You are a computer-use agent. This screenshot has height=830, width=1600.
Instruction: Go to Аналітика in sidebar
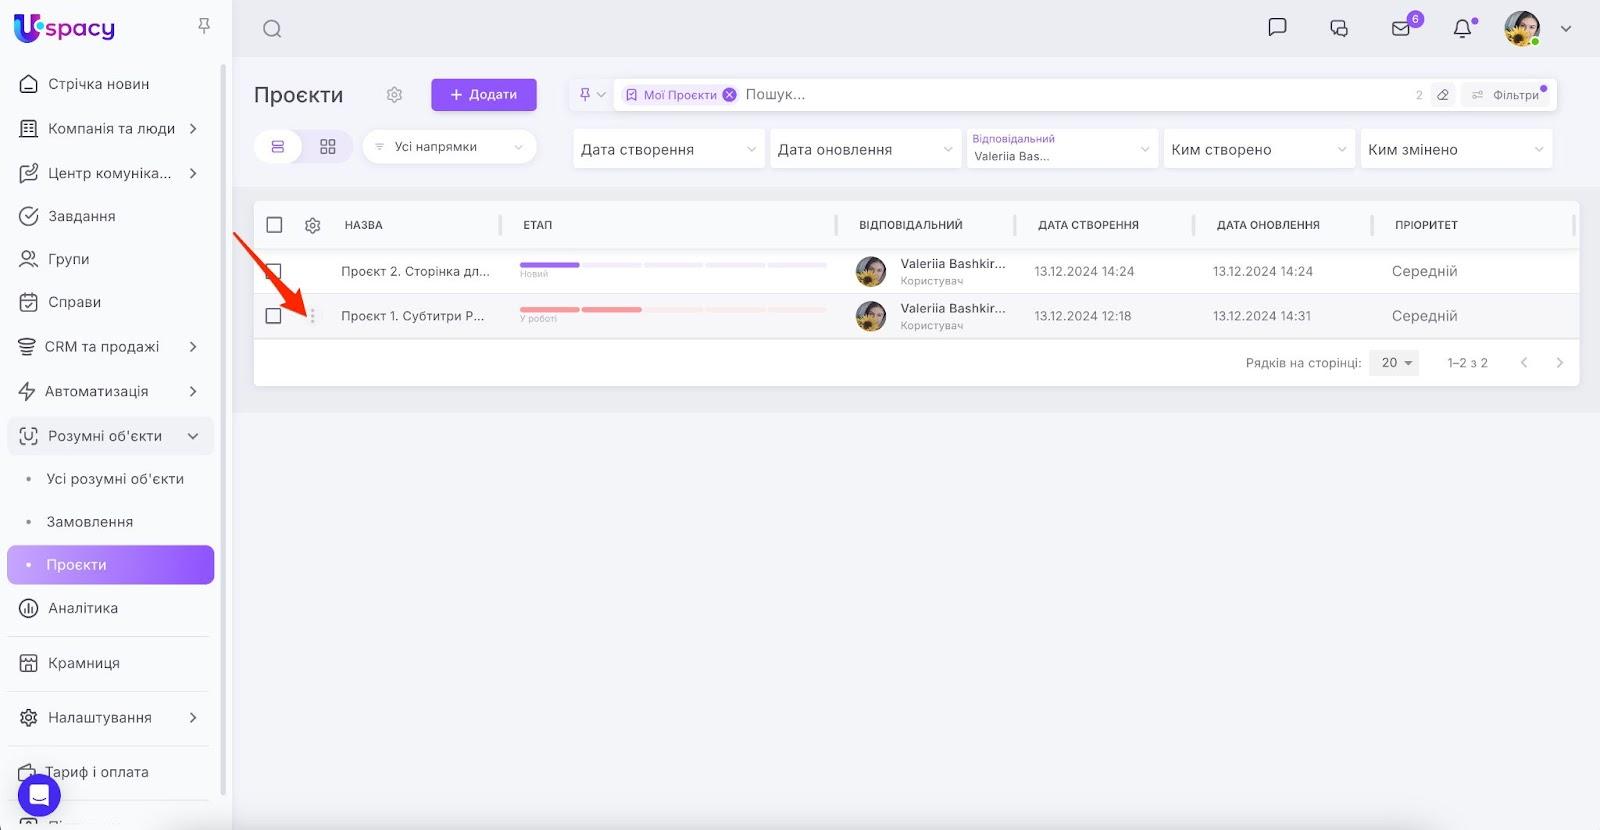pos(83,608)
